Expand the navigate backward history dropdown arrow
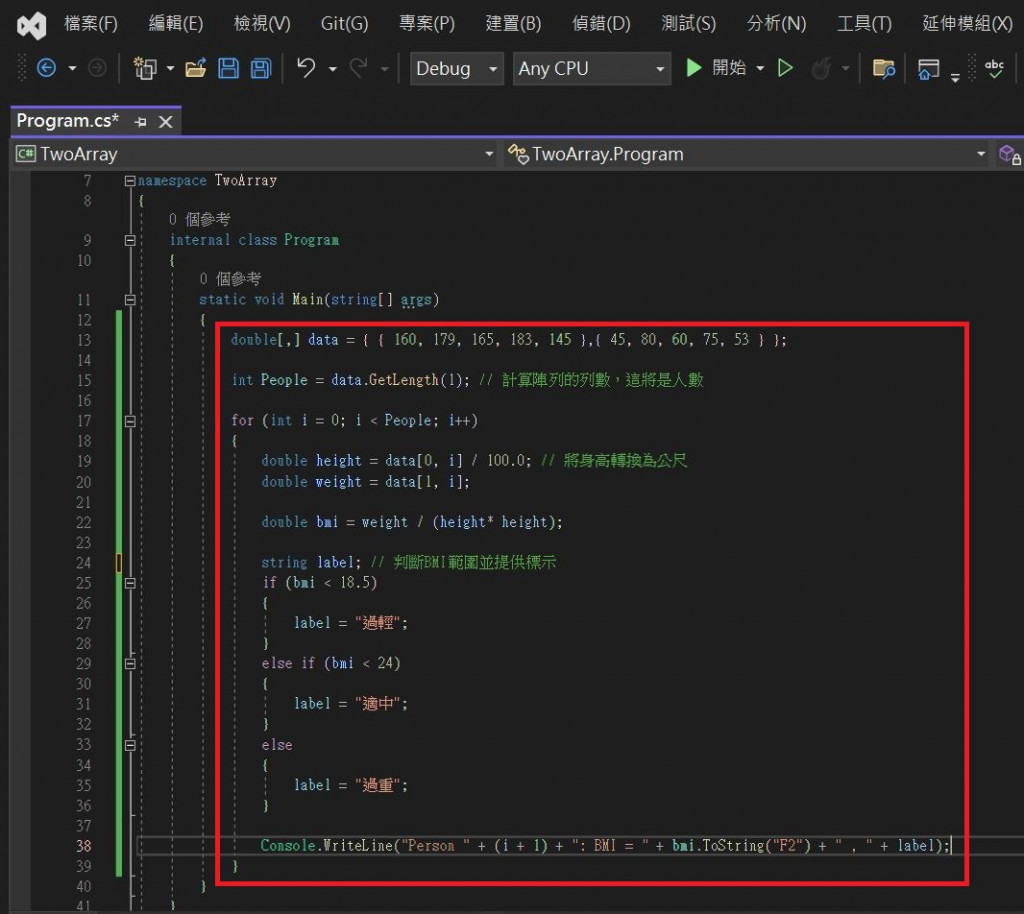Screen dimensions: 1024x914 tap(72, 69)
